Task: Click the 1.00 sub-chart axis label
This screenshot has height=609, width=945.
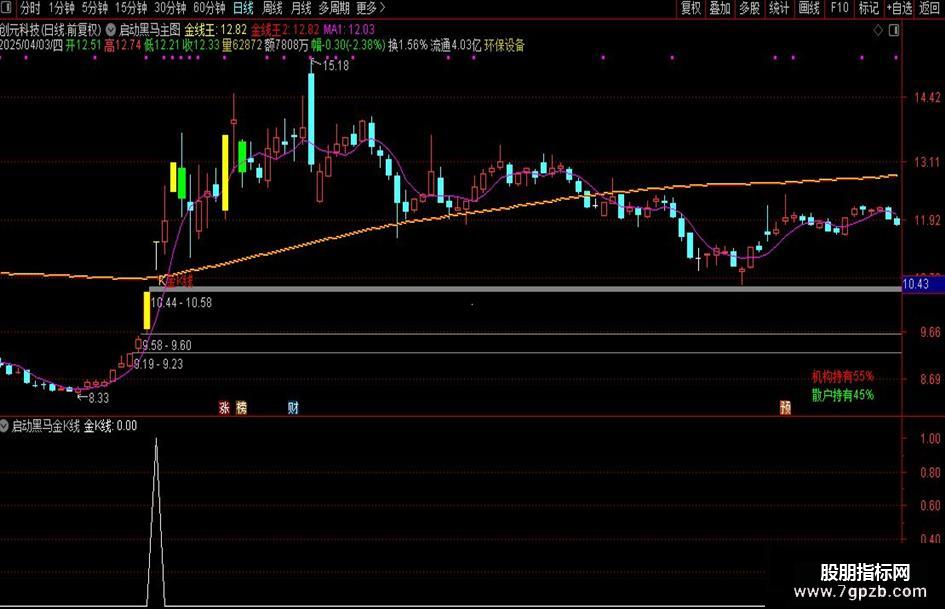Action: 930,438
